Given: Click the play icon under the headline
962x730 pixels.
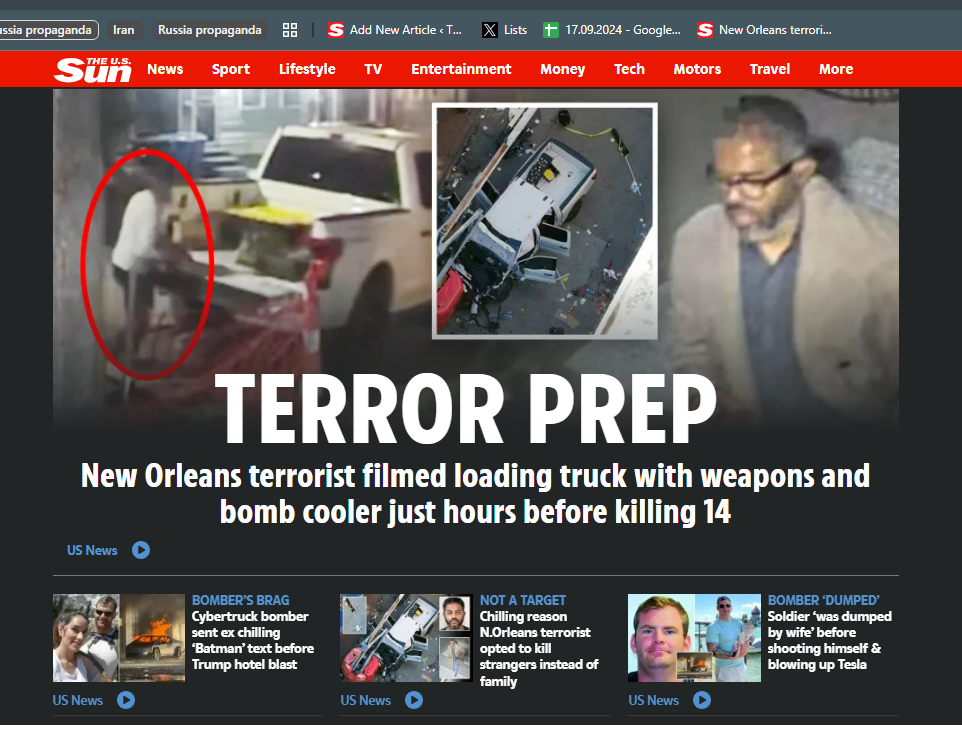Looking at the screenshot, I should point(141,550).
